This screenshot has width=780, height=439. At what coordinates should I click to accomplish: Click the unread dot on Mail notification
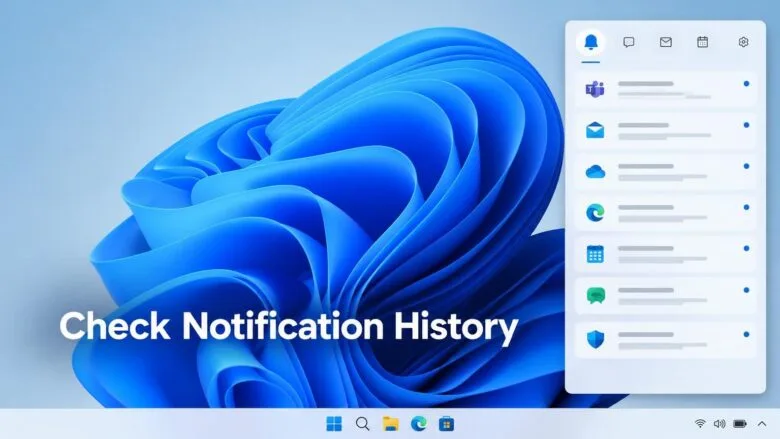coord(746,125)
